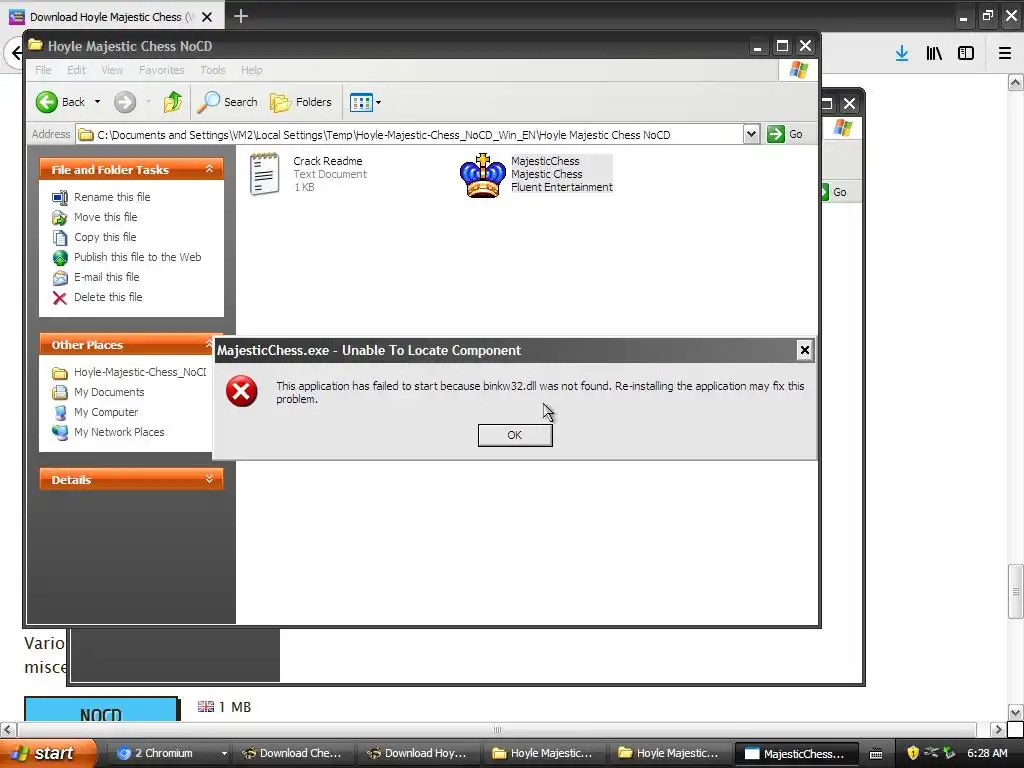Image resolution: width=1024 pixels, height=768 pixels.
Task: Close the Unable To Locate Component dialog
Action: click(805, 350)
